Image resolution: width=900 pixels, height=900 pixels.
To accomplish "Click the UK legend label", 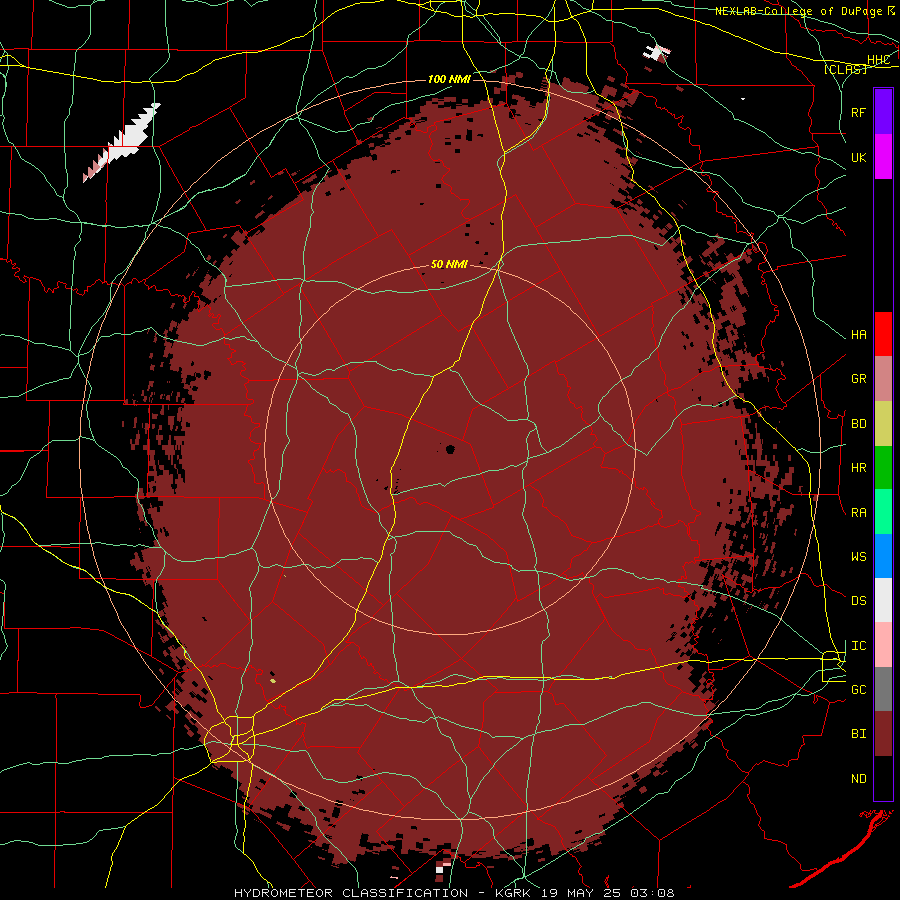I will coord(858,157).
